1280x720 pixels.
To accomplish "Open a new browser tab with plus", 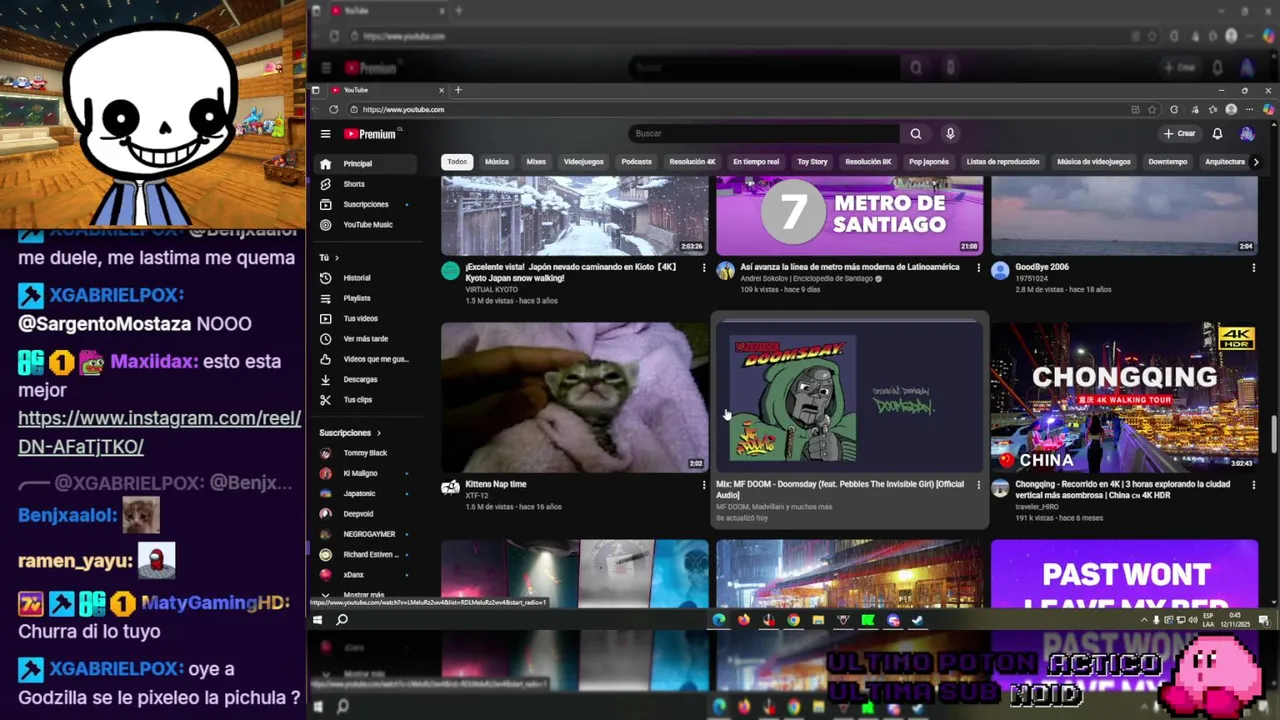I will (x=458, y=90).
